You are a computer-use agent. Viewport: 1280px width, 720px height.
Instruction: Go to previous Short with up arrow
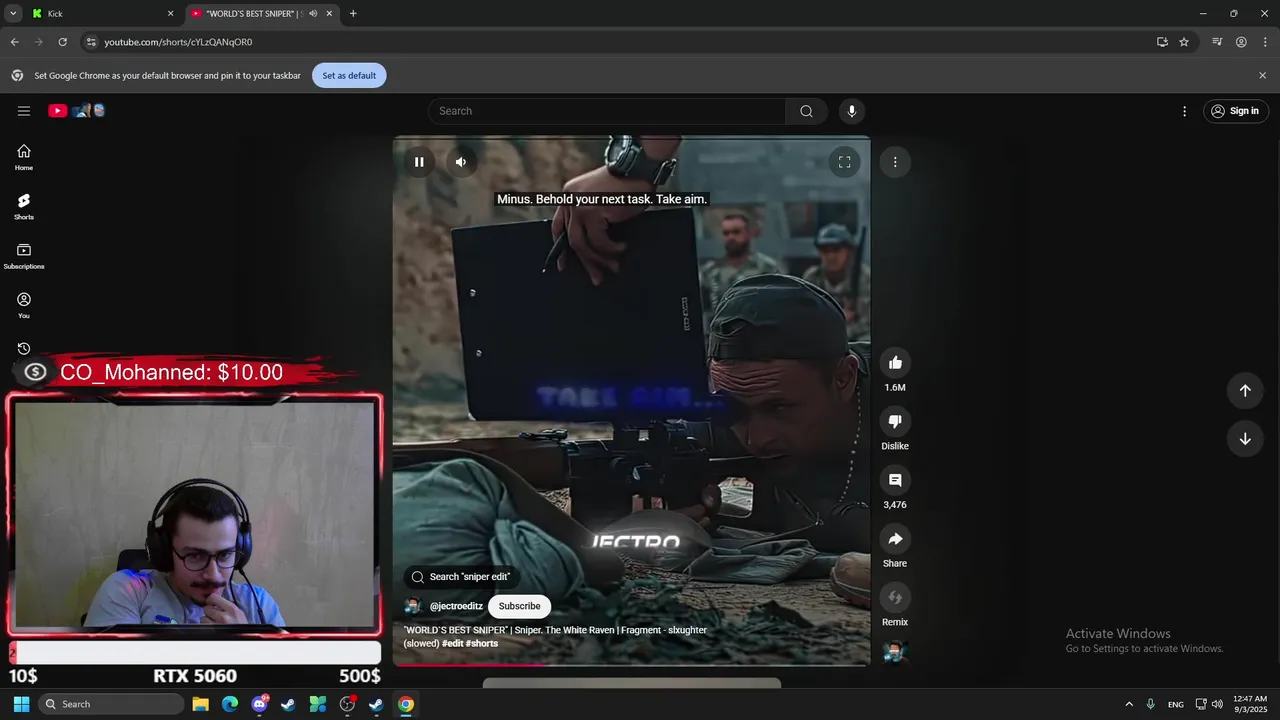tap(1245, 391)
